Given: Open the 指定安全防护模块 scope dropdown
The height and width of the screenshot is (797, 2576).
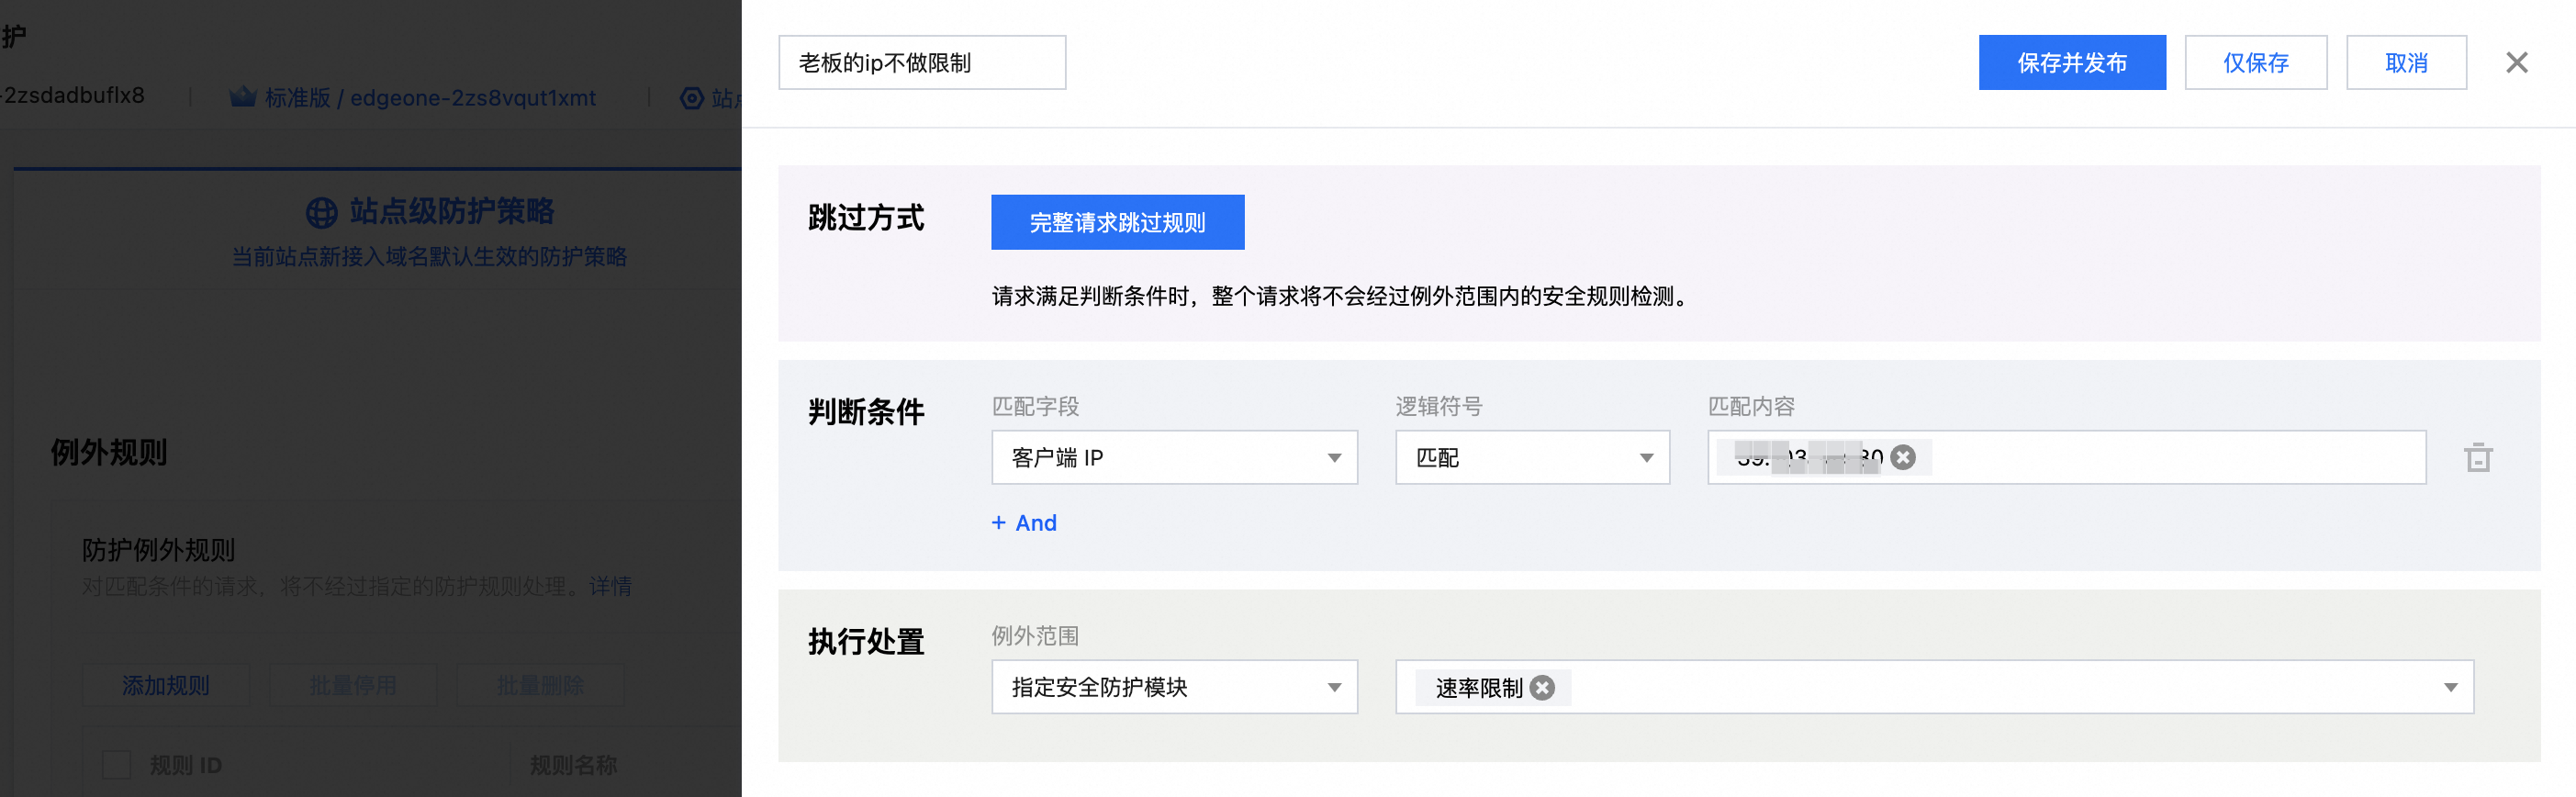Looking at the screenshot, I should [x=1174, y=687].
